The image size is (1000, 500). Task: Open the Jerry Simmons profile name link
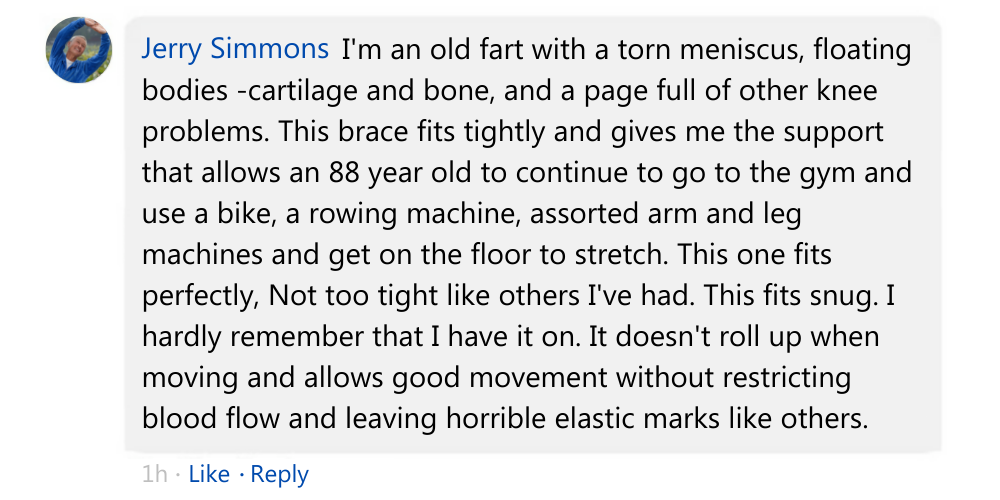(x=235, y=49)
